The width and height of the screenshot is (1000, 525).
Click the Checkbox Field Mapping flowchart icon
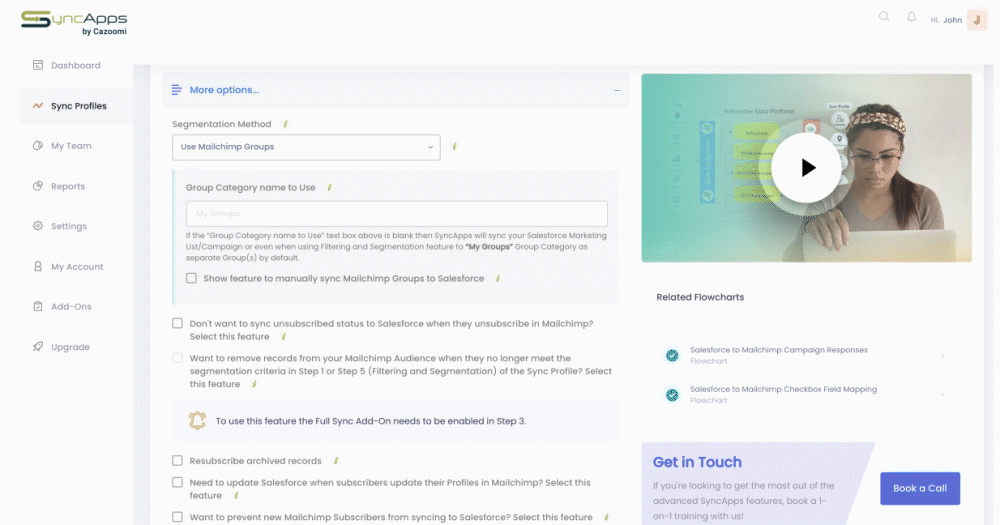pos(672,395)
